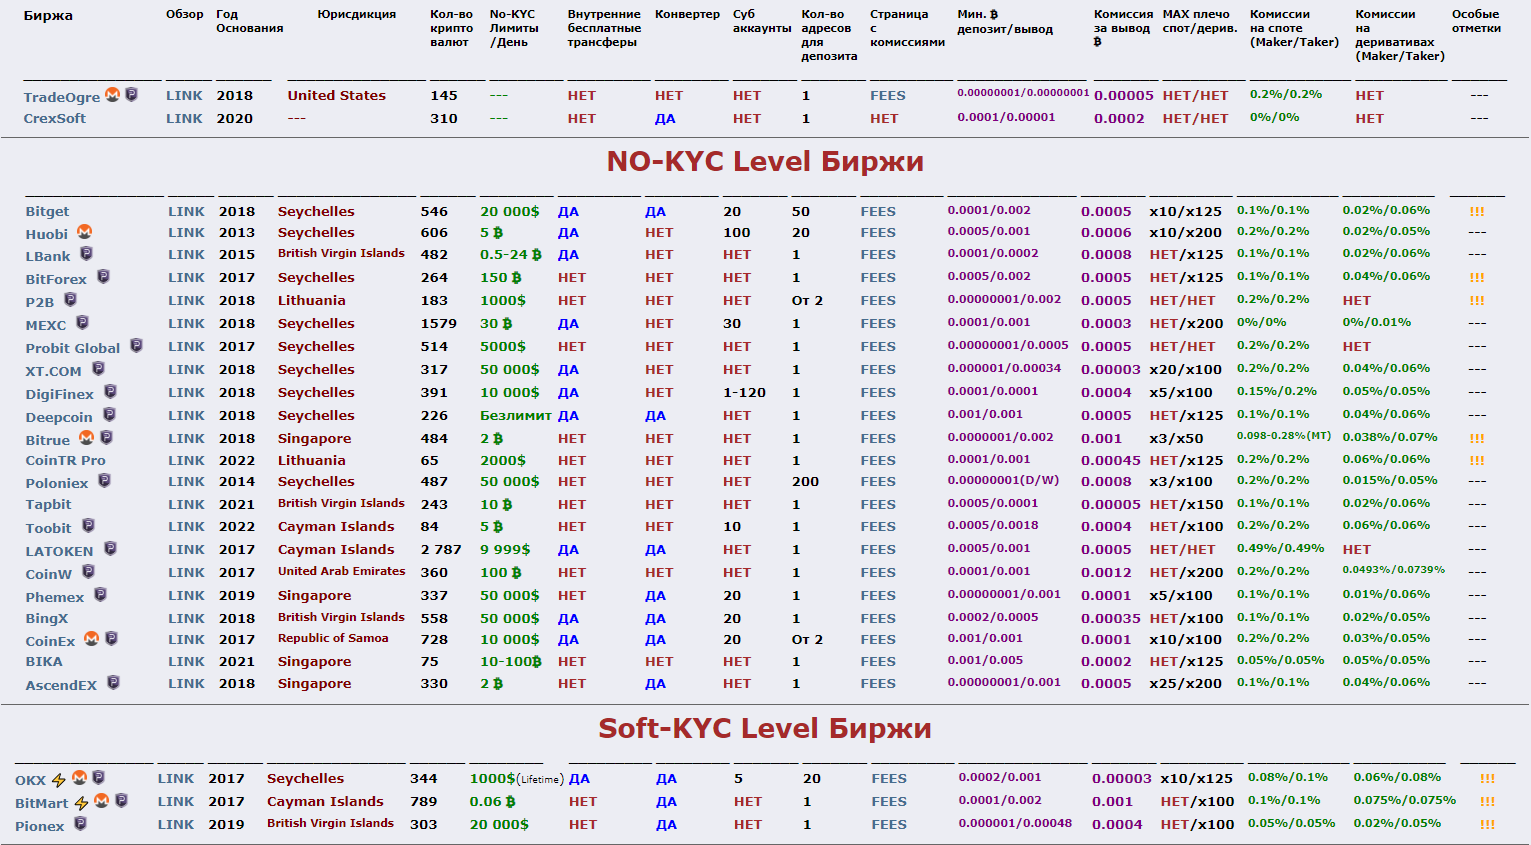Click the Monero icon next to Huobi
This screenshot has width=1531, height=845.
pos(85,232)
